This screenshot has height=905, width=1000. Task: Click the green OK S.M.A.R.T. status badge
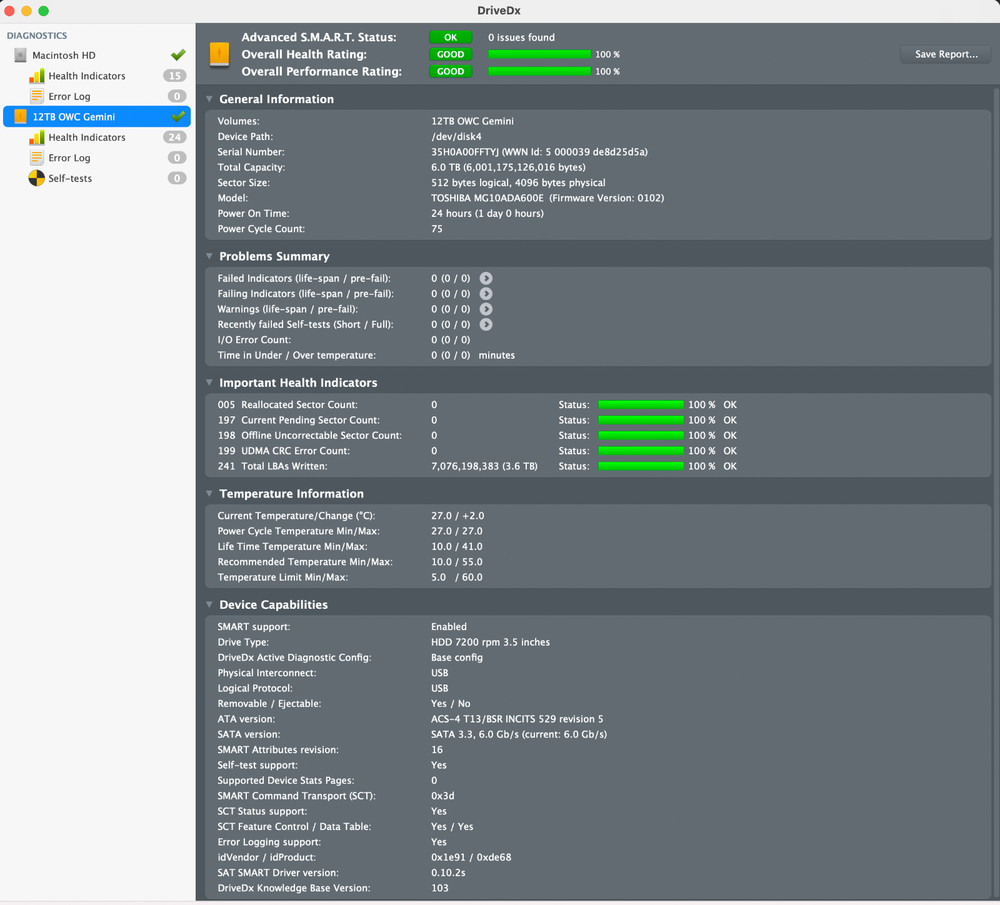pos(450,38)
